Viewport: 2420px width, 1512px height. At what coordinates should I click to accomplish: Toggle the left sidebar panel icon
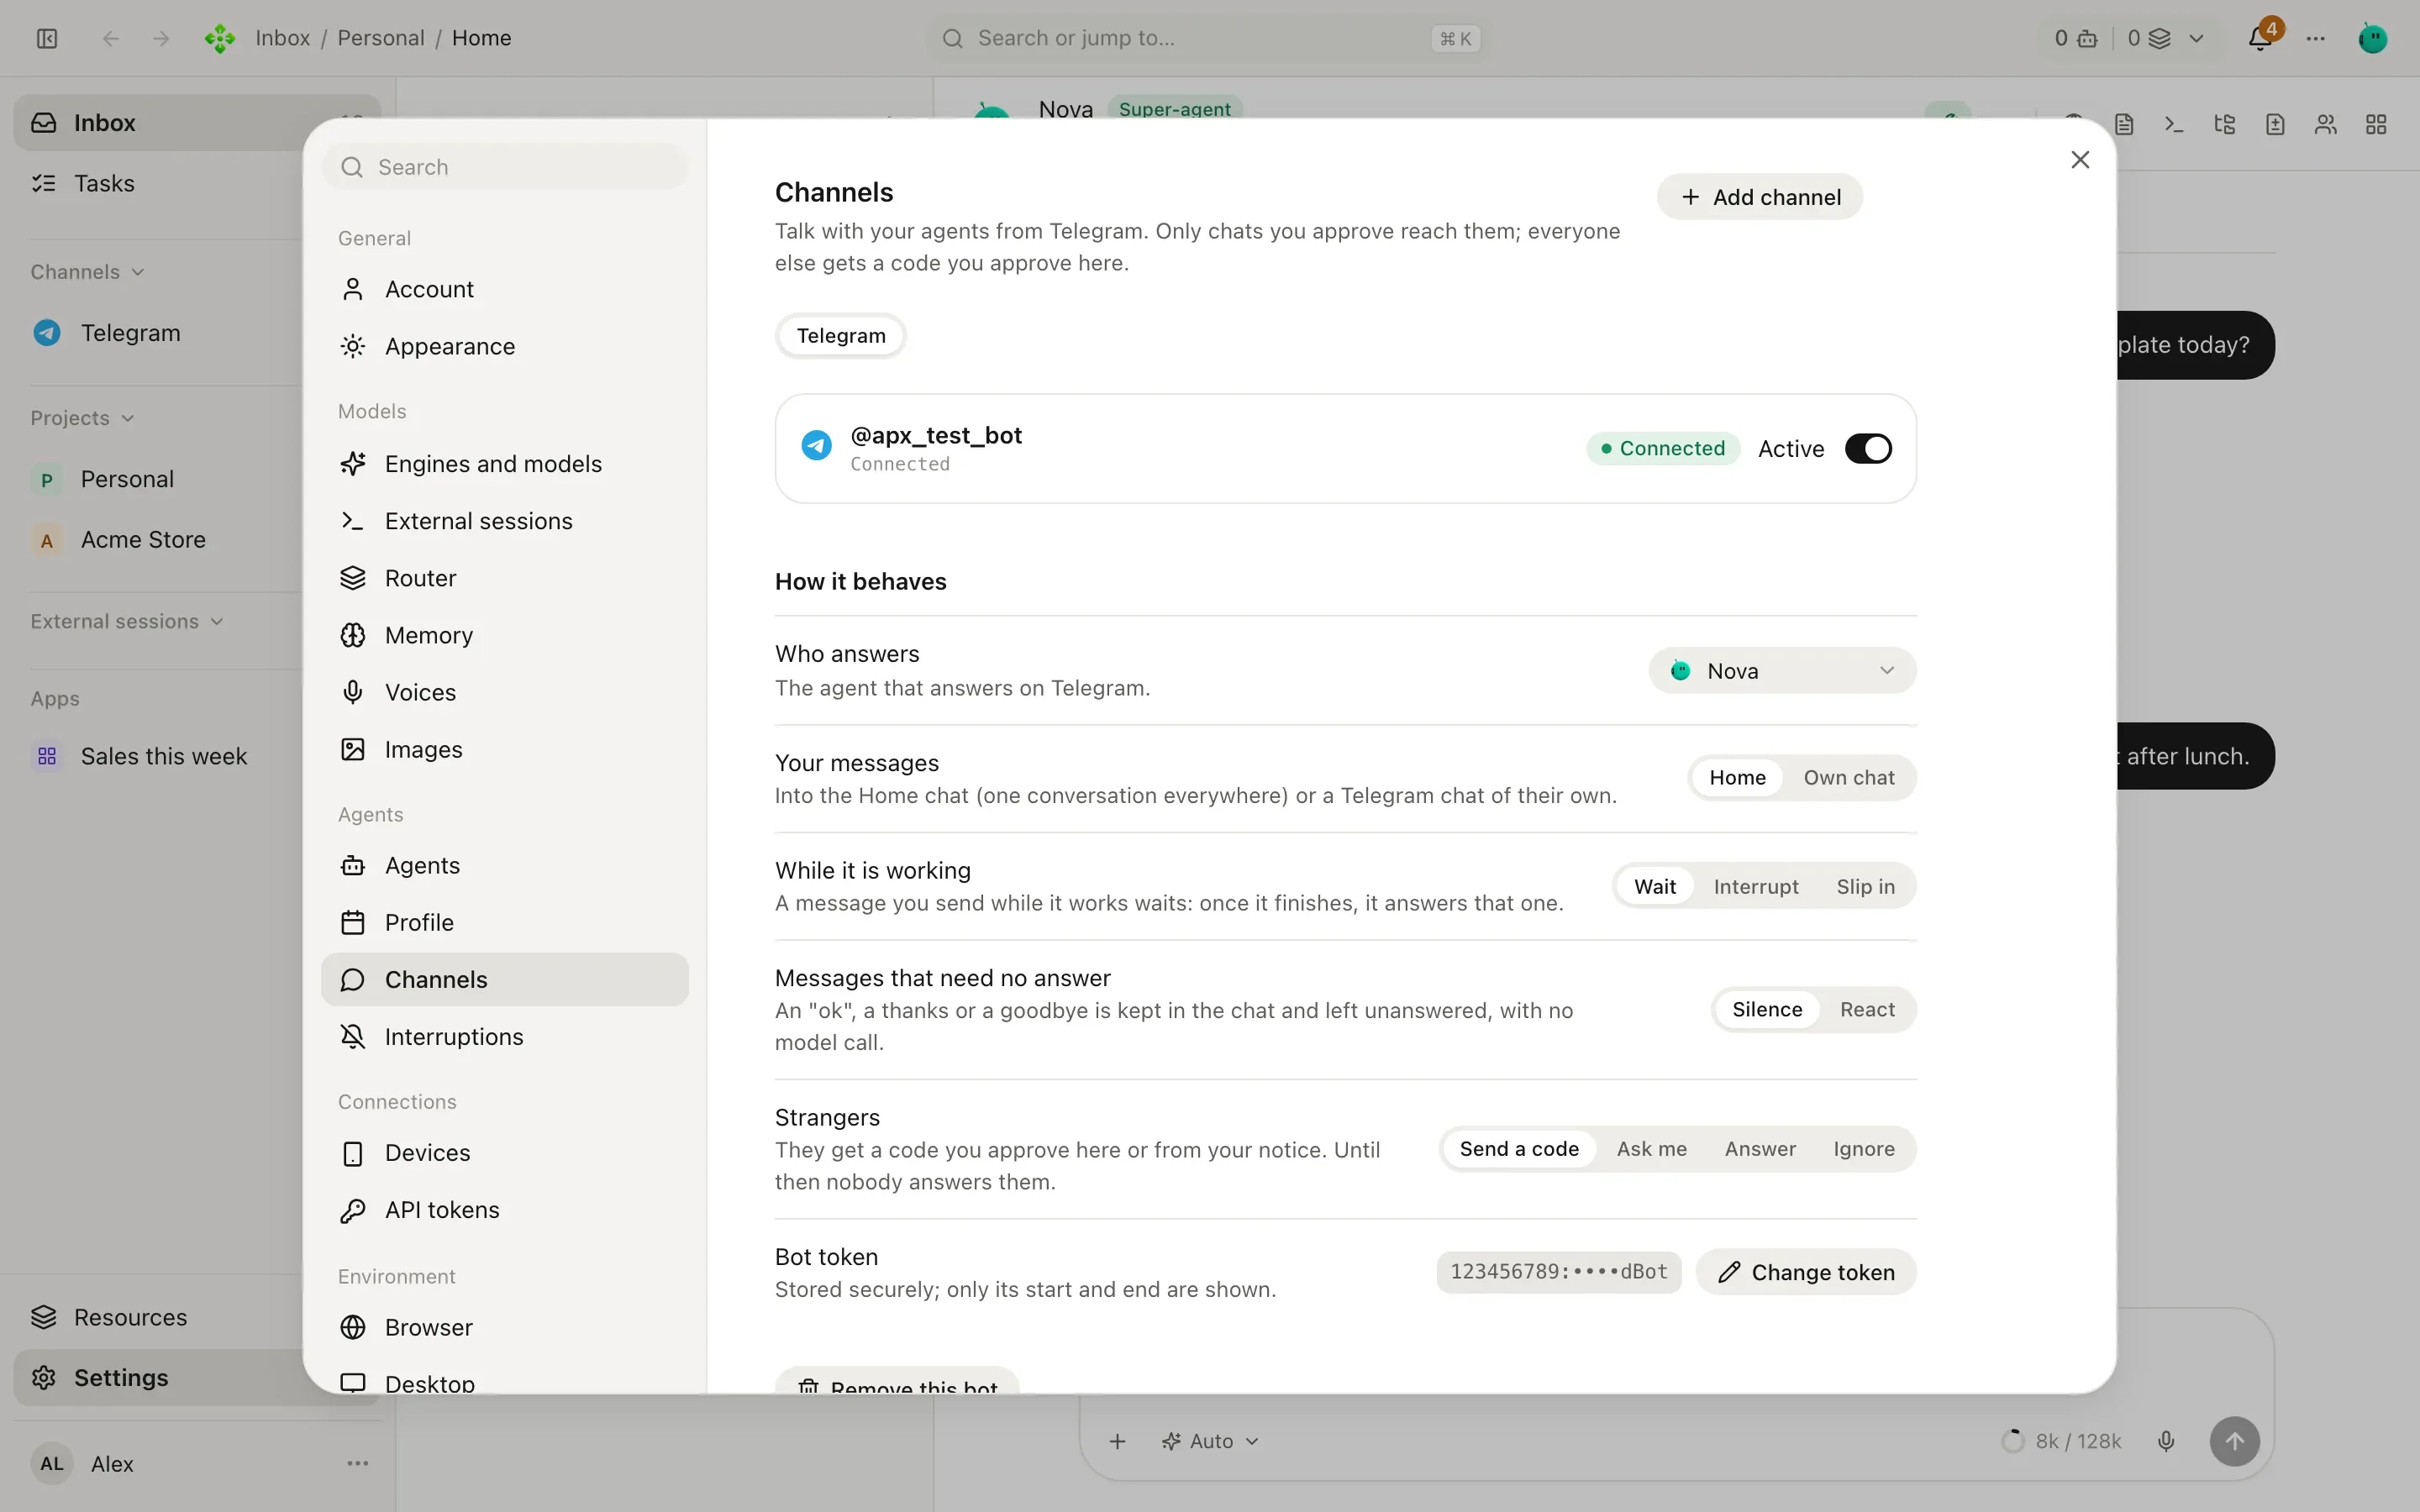[x=47, y=38]
